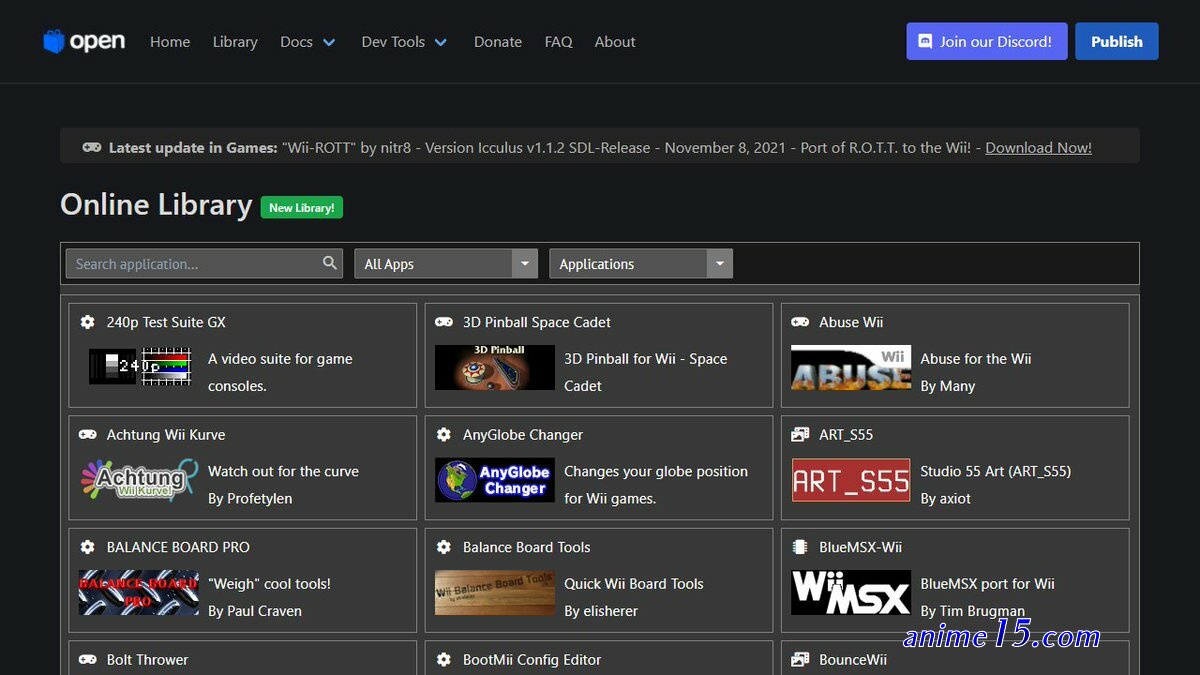
Task: Open the BounceWii title
Action: [853, 660]
